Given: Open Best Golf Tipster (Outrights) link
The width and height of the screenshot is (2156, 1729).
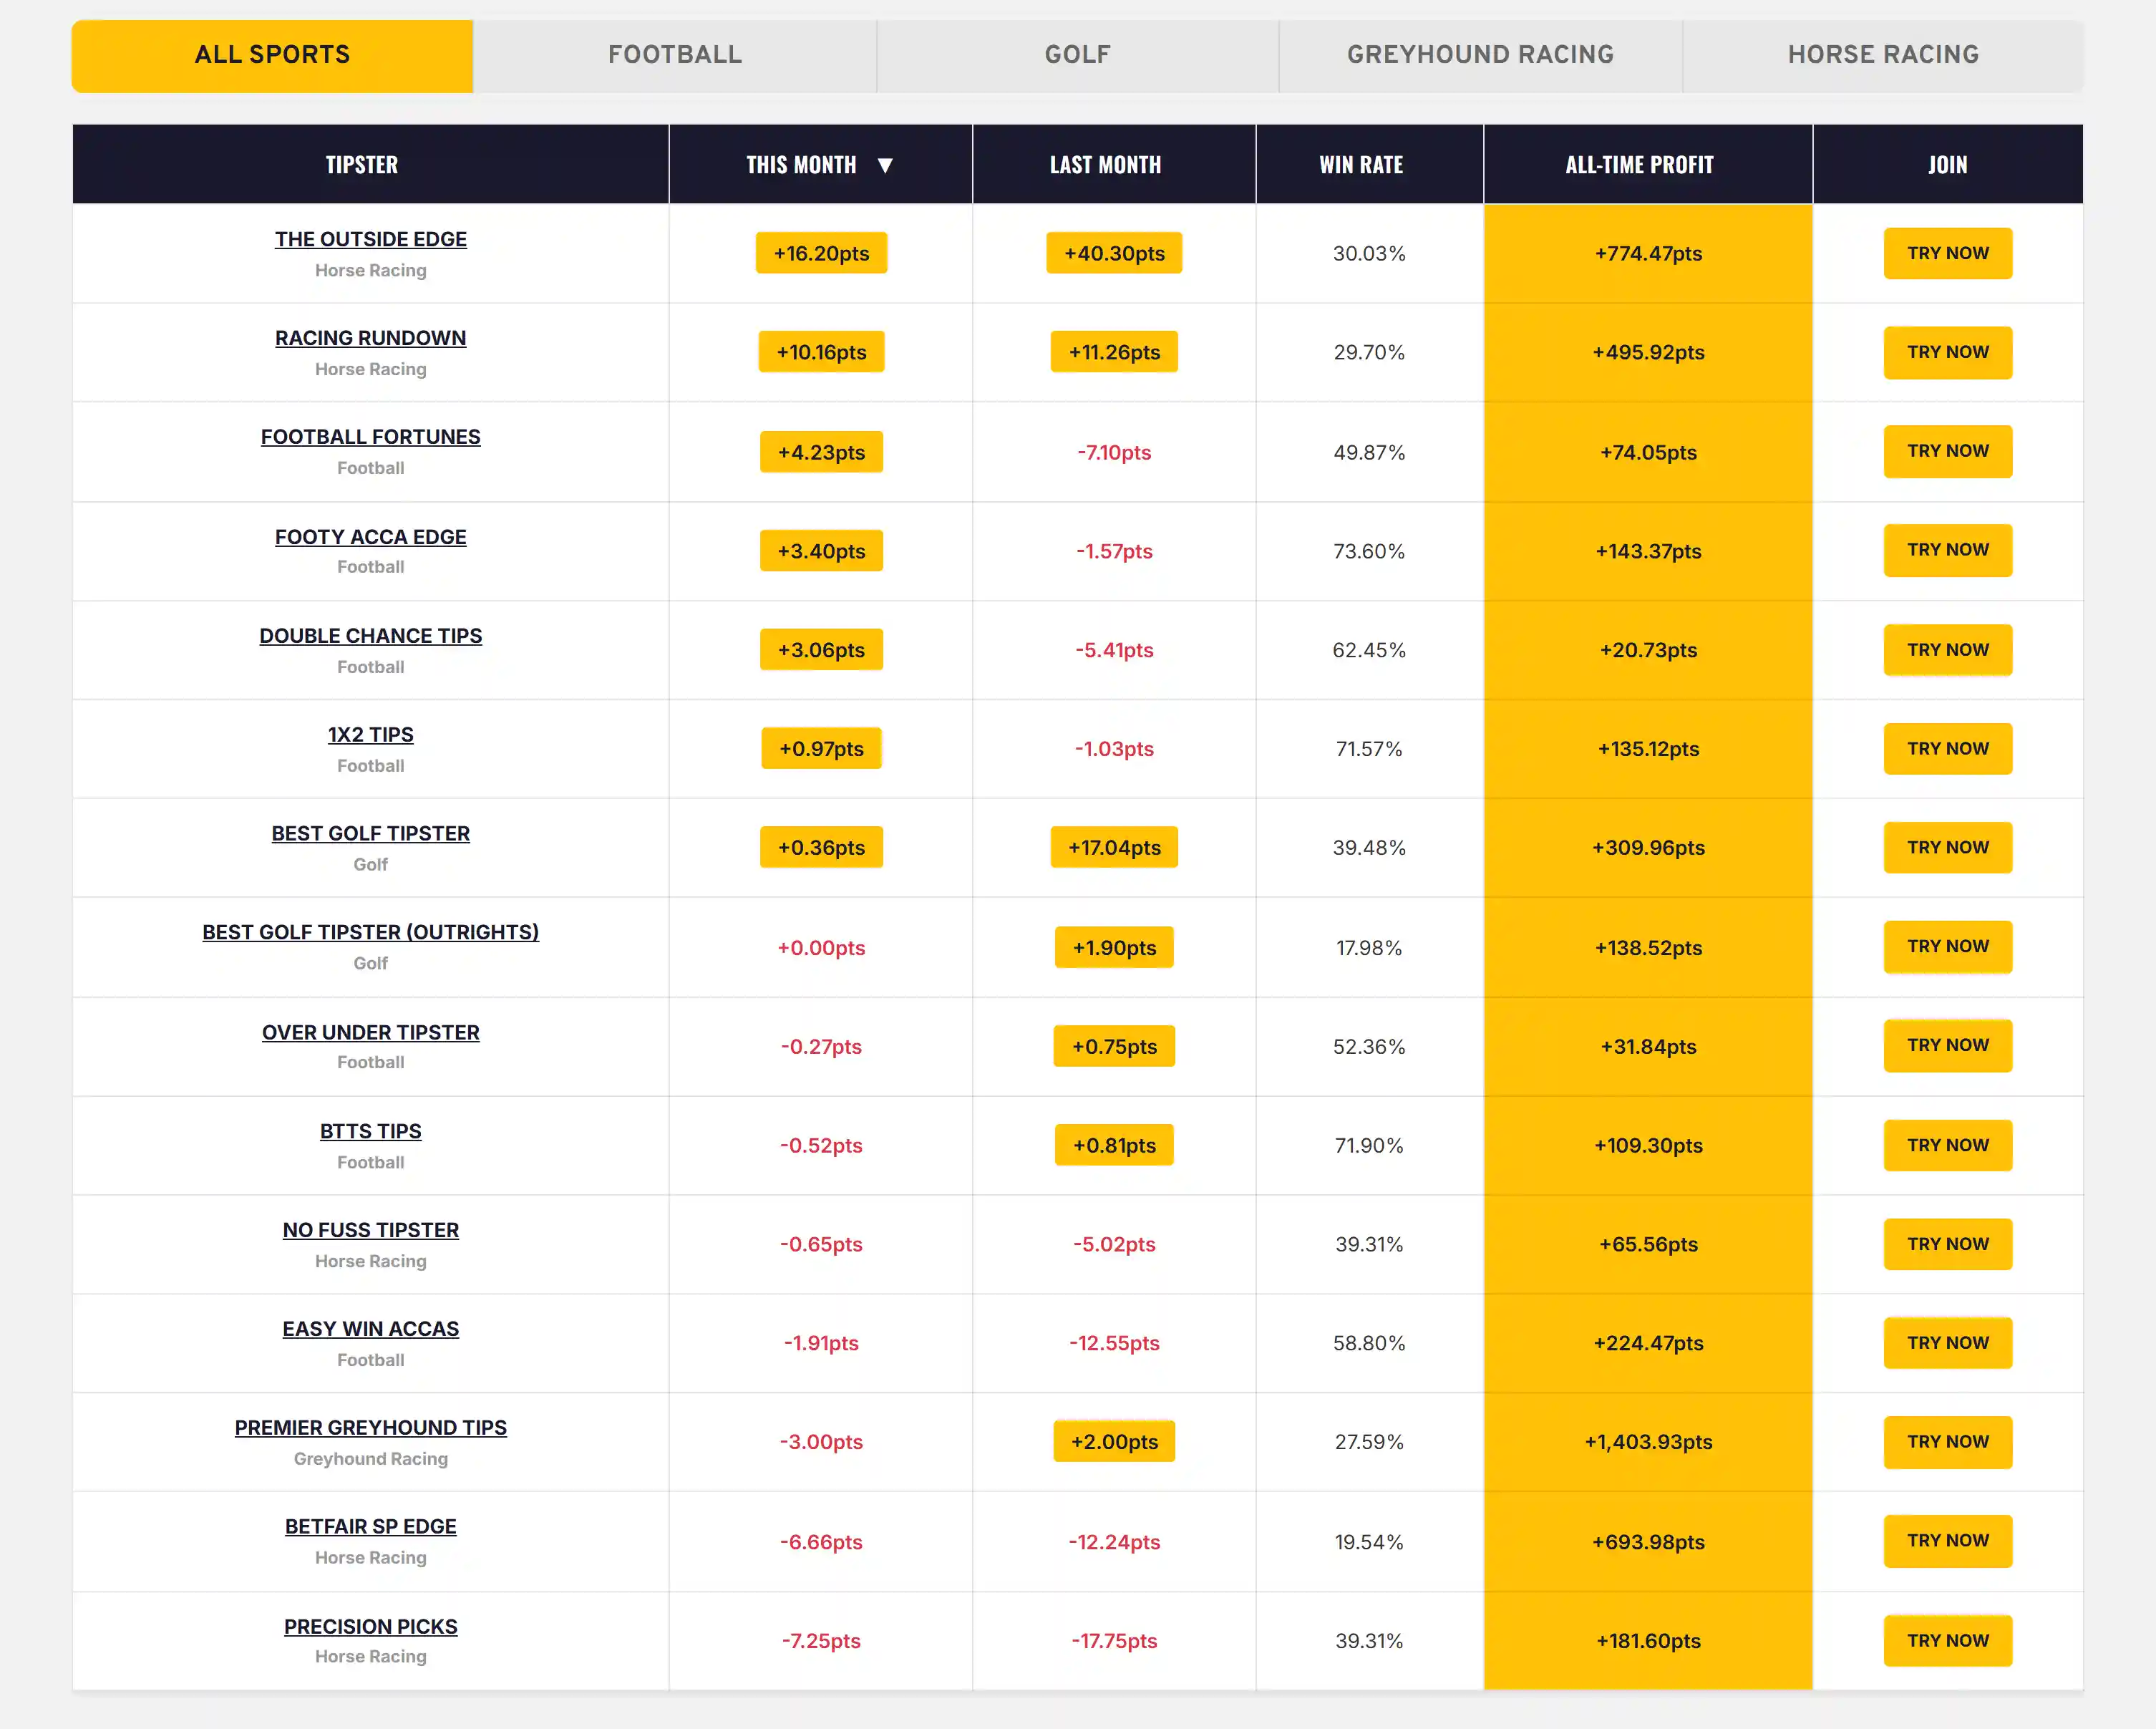Looking at the screenshot, I should (x=371, y=933).
